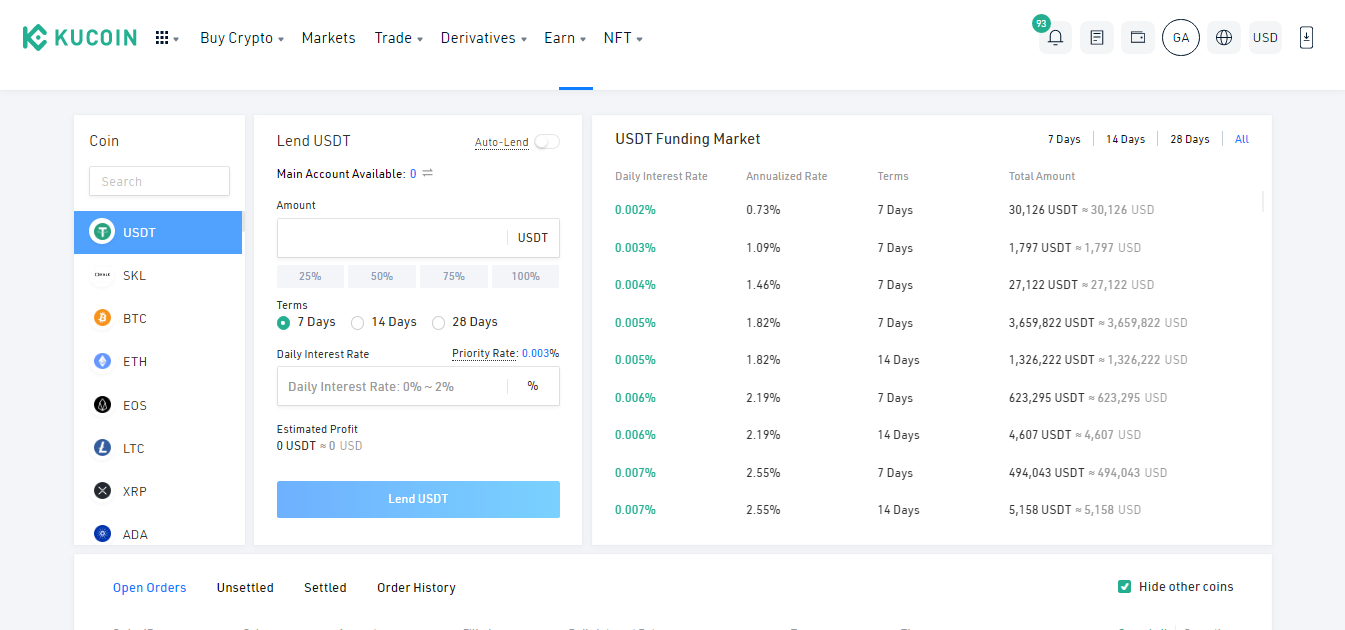This screenshot has height=630, width=1345.
Task: Set amount to 50%
Action: point(382,276)
